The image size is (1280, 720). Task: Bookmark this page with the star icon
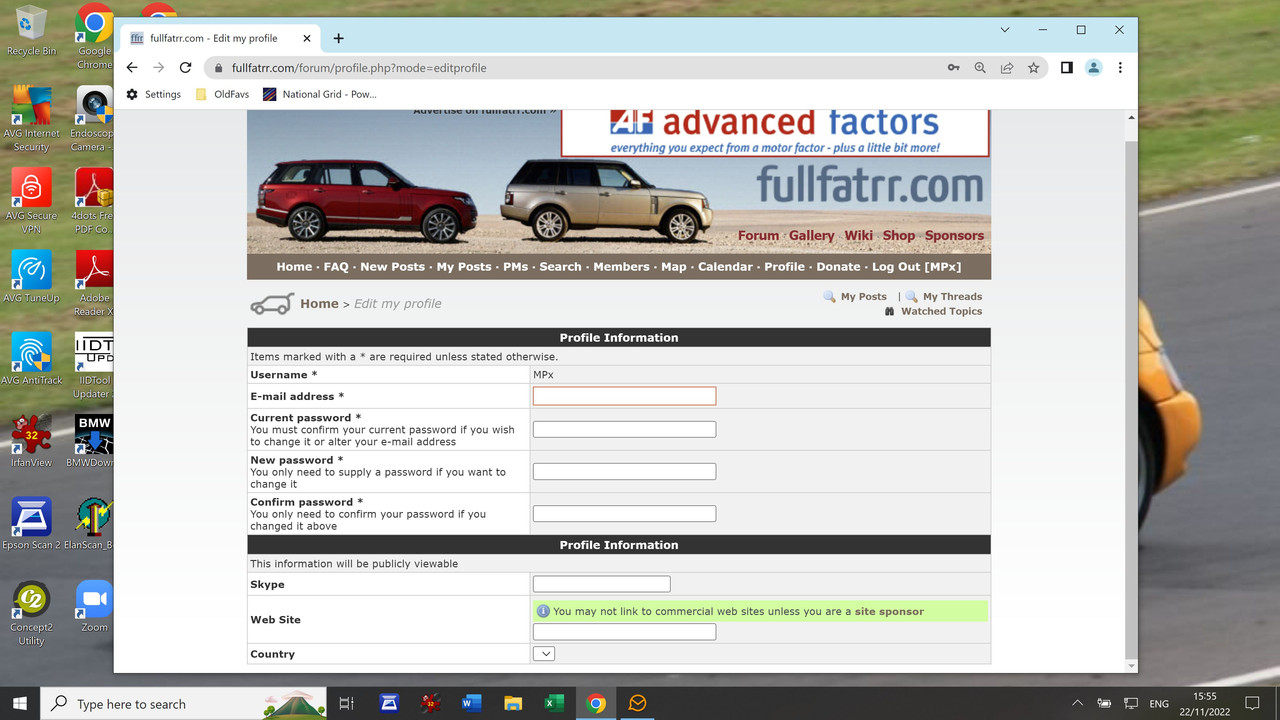[1034, 68]
